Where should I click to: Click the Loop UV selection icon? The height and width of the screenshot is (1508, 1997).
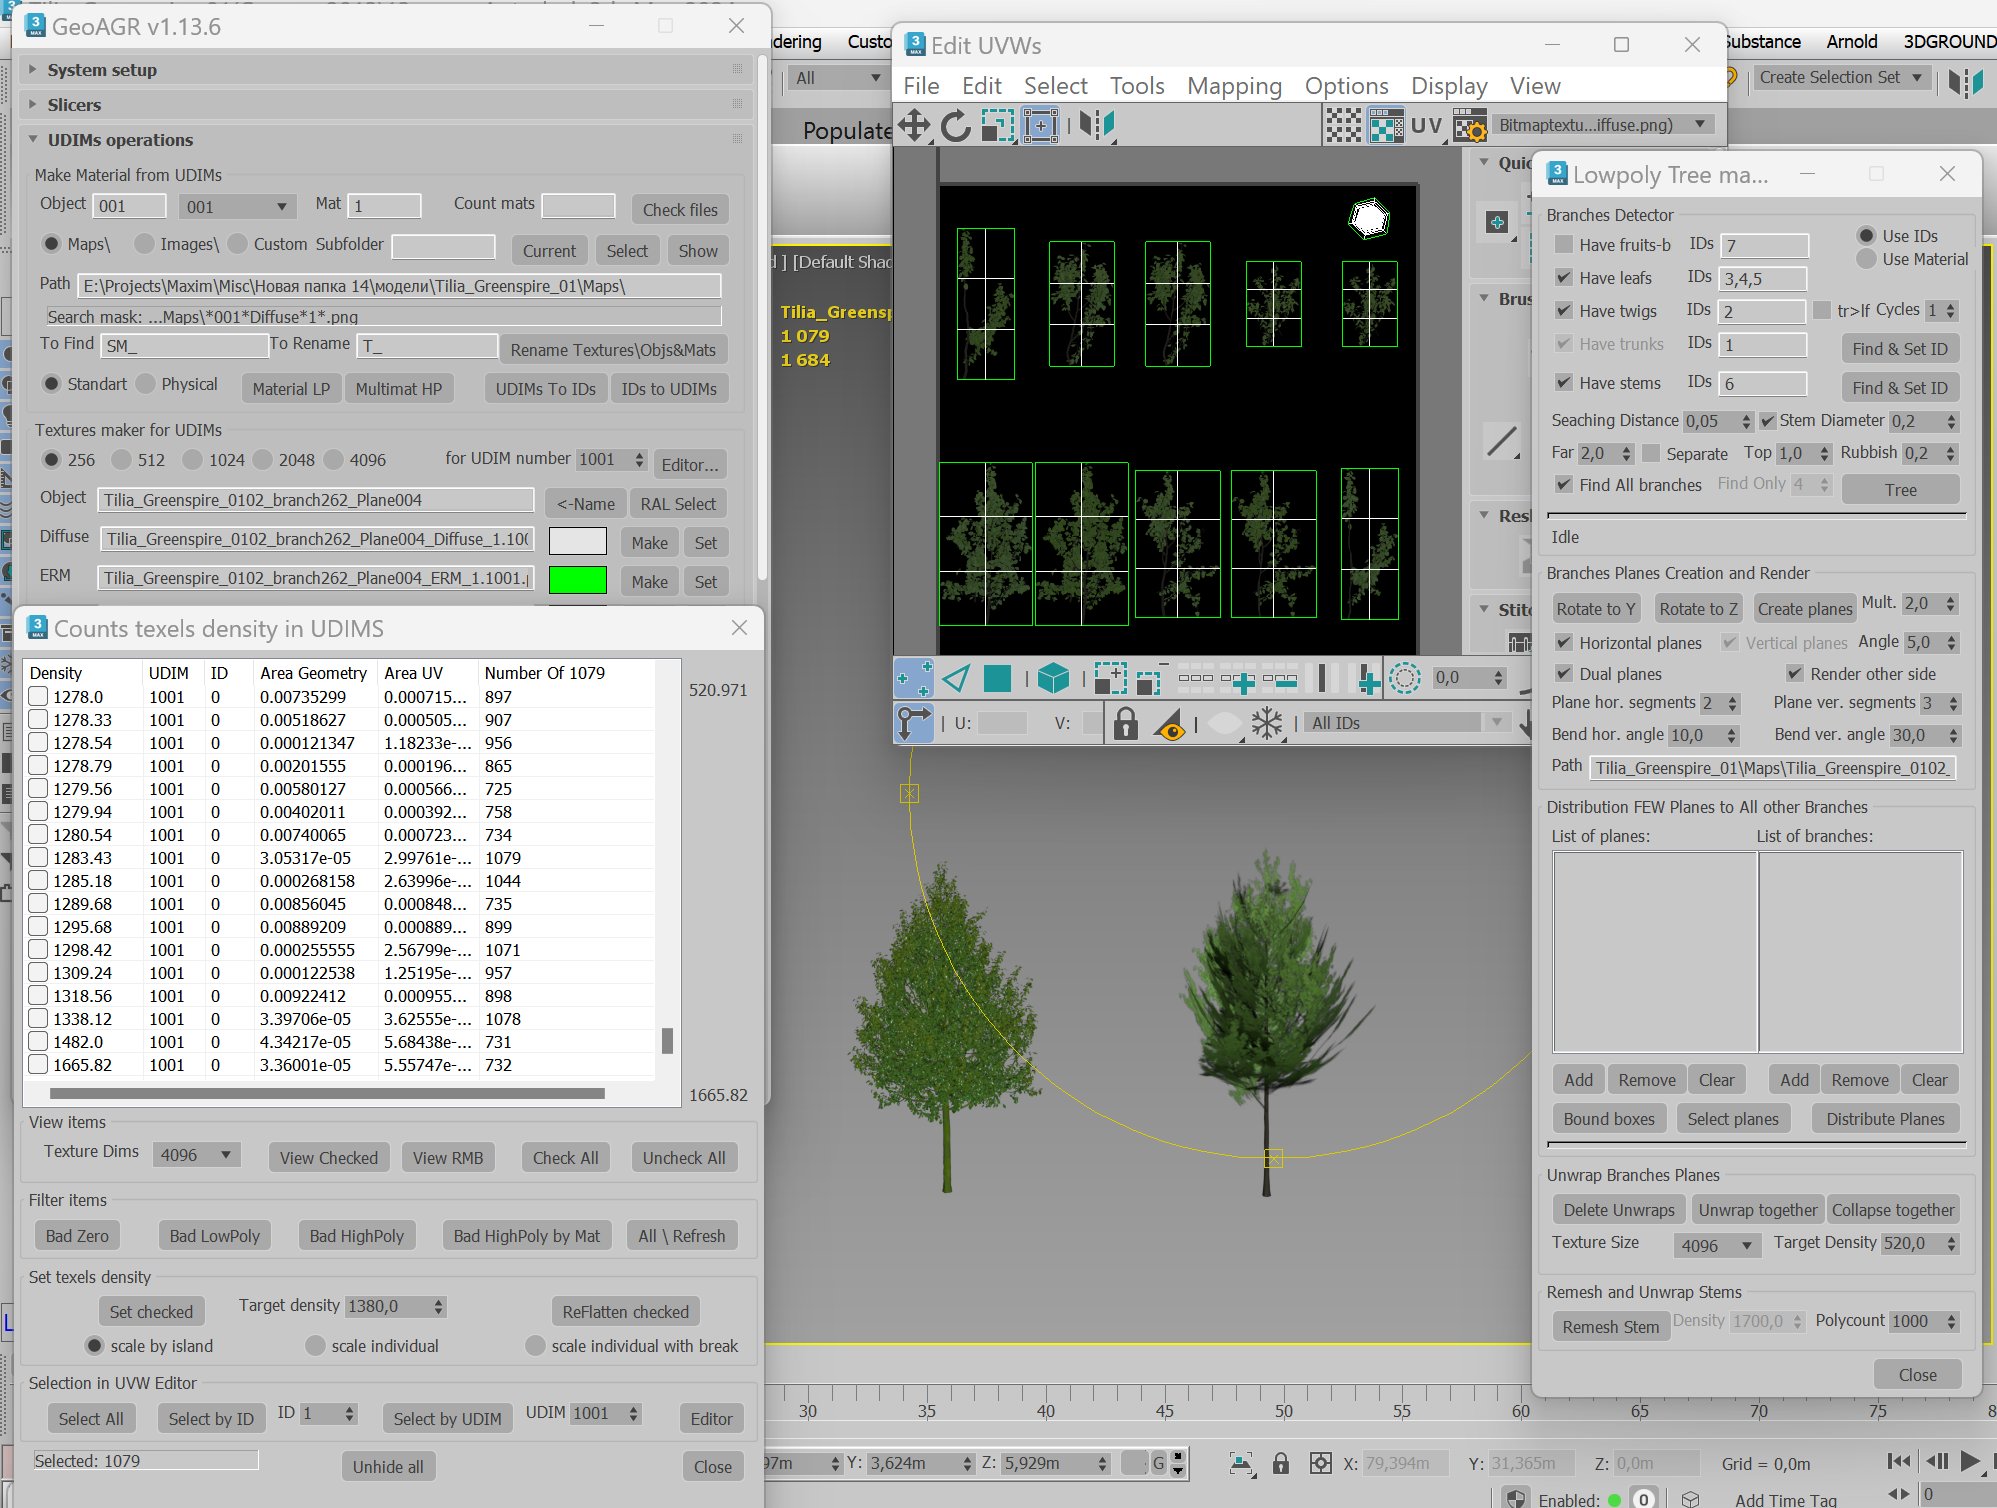(1196, 679)
